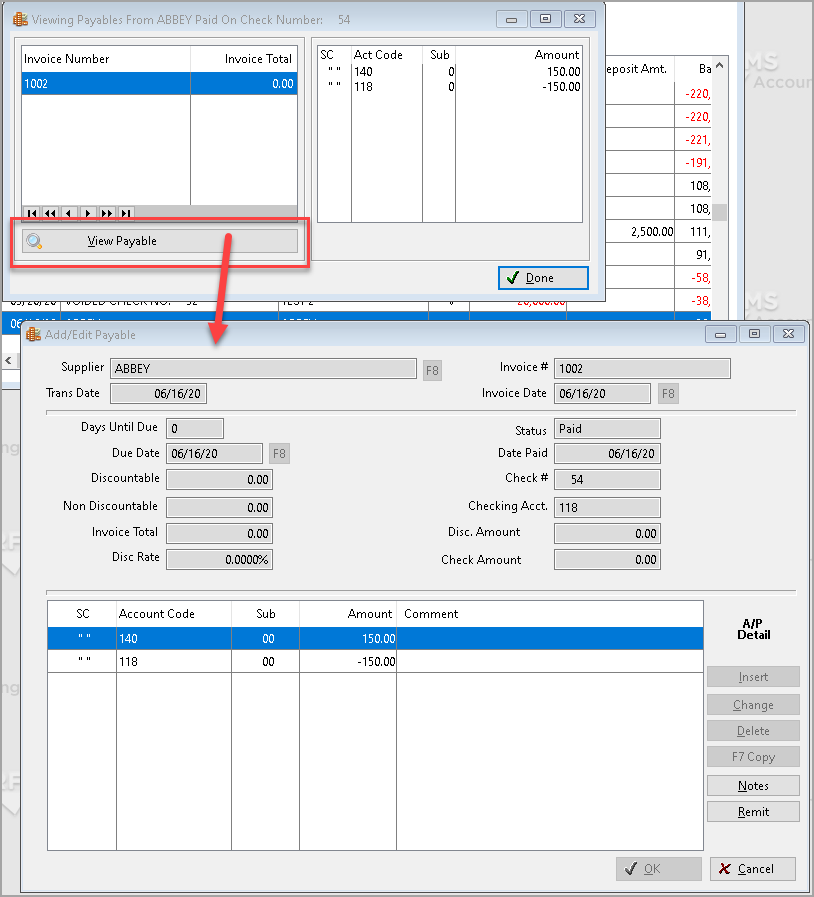The width and height of the screenshot is (814, 897).
Task: Click the next record arrow icon
Action: pyautogui.click(x=87, y=213)
